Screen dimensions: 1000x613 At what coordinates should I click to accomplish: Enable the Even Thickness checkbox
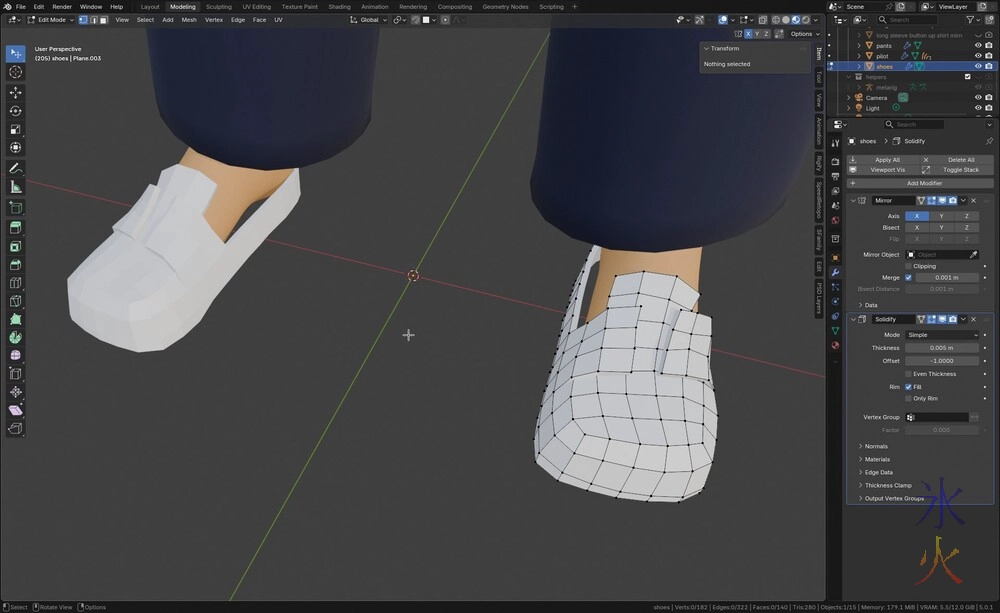(908, 374)
